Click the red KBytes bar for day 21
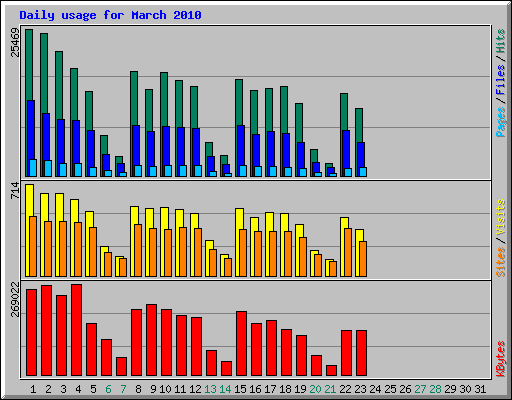Viewport: 512px width, 400px height. pyautogui.click(x=331, y=371)
